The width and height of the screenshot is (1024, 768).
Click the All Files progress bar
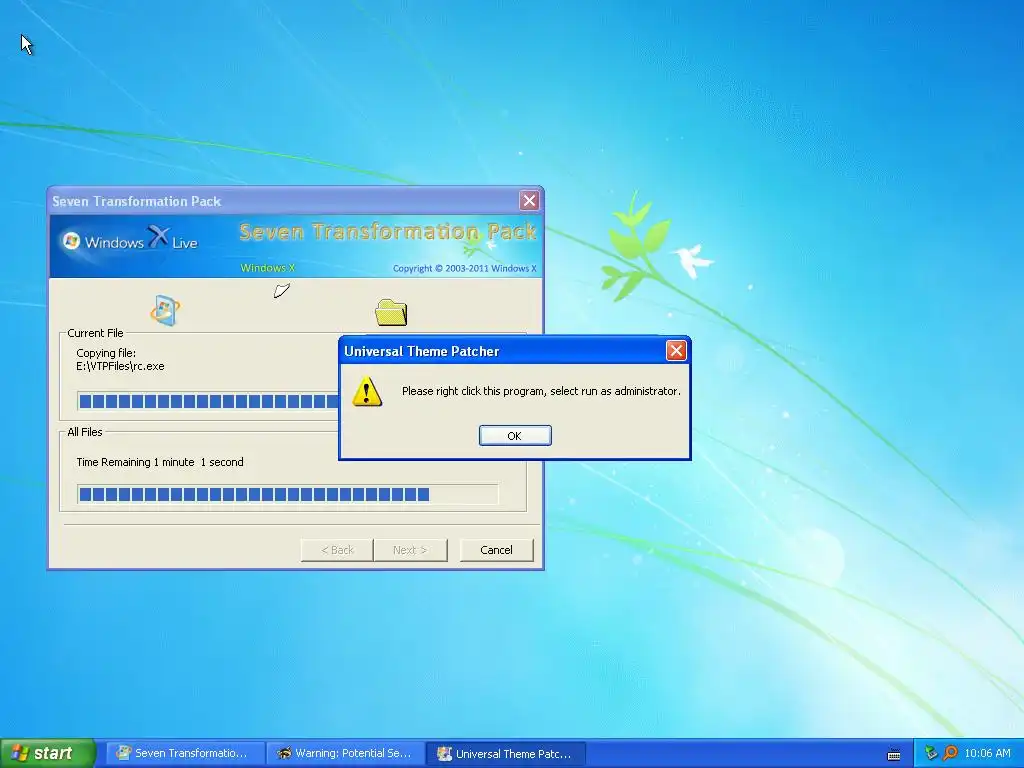point(287,494)
